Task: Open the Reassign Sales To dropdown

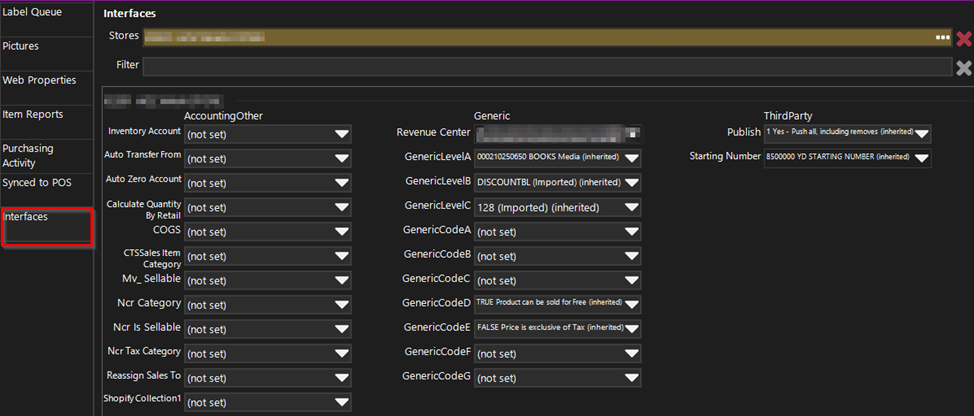Action: click(268, 378)
